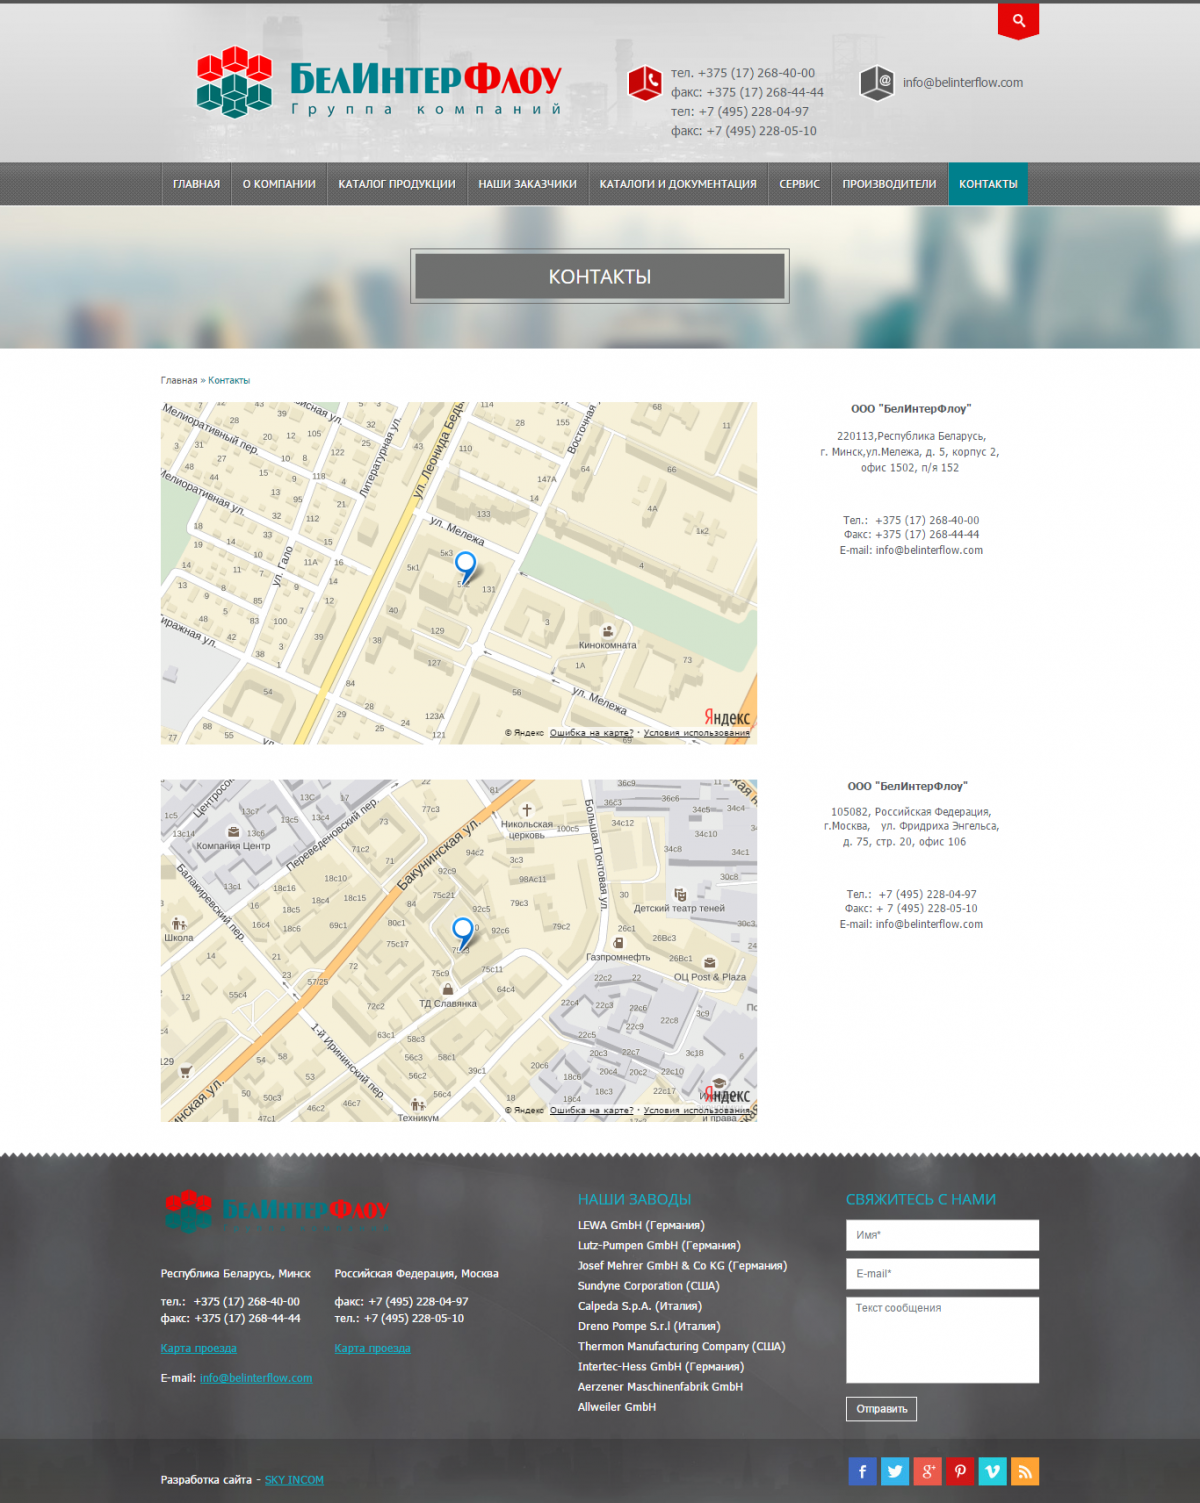Click the gray email icon in header

[877, 83]
